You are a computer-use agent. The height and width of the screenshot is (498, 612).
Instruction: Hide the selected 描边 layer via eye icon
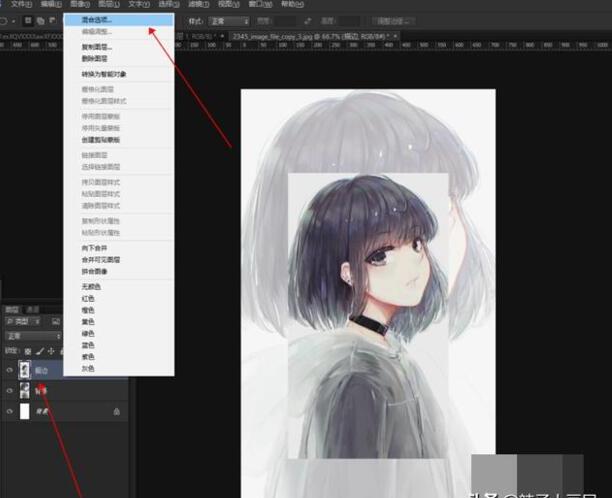tap(9, 370)
